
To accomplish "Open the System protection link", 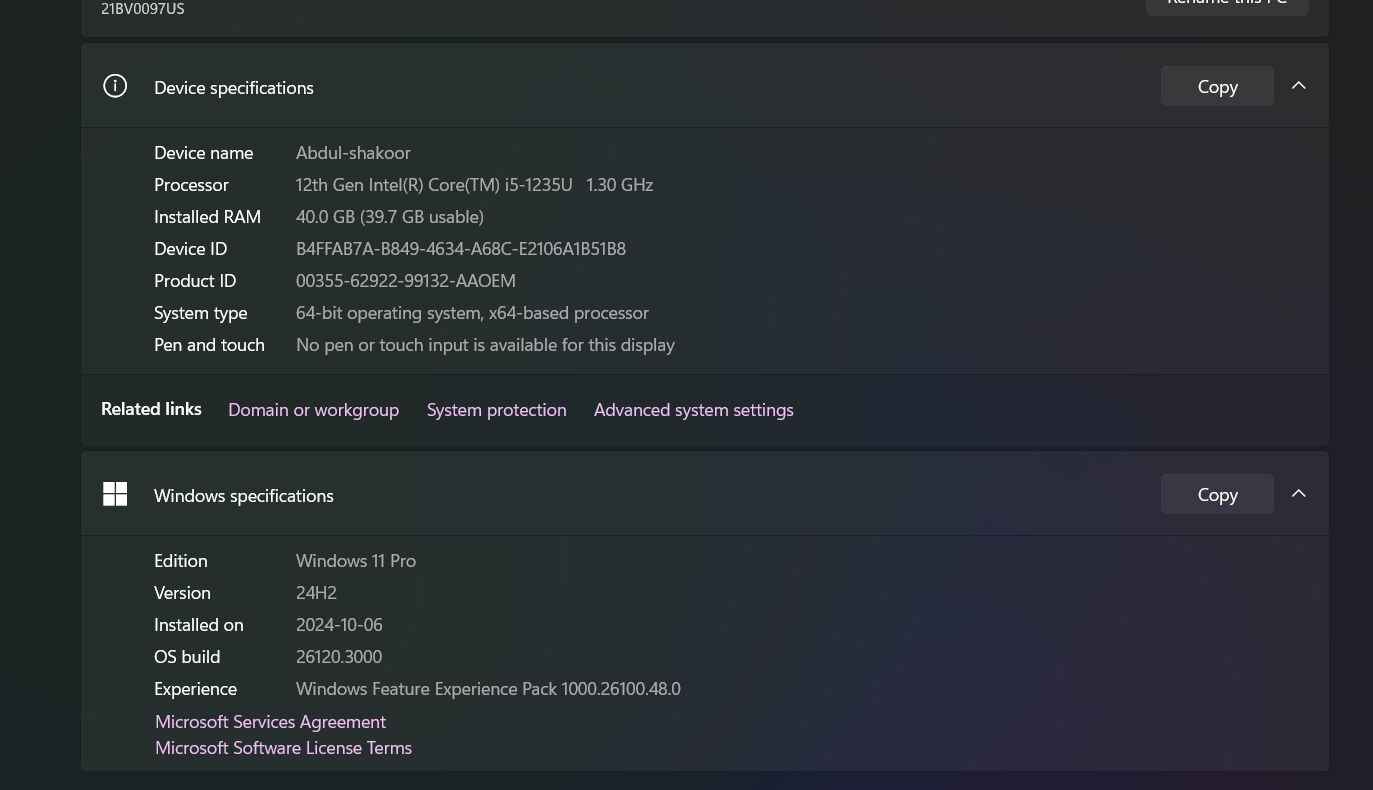I will click(x=496, y=410).
